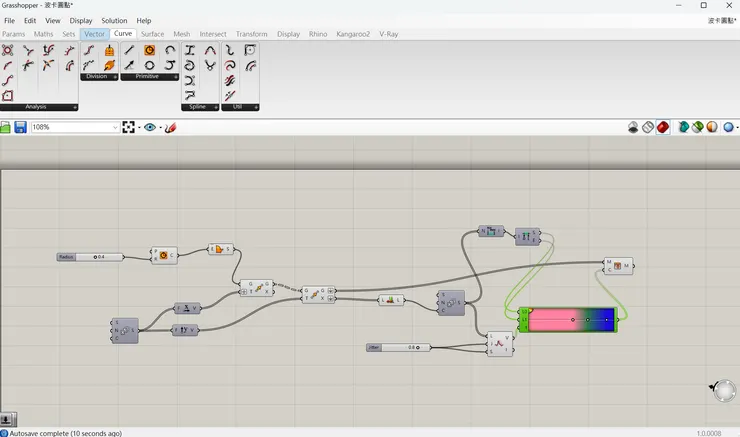Screen dimensions: 740x437
Task: Click the compass navigation widget on canvas
Action: point(724,390)
